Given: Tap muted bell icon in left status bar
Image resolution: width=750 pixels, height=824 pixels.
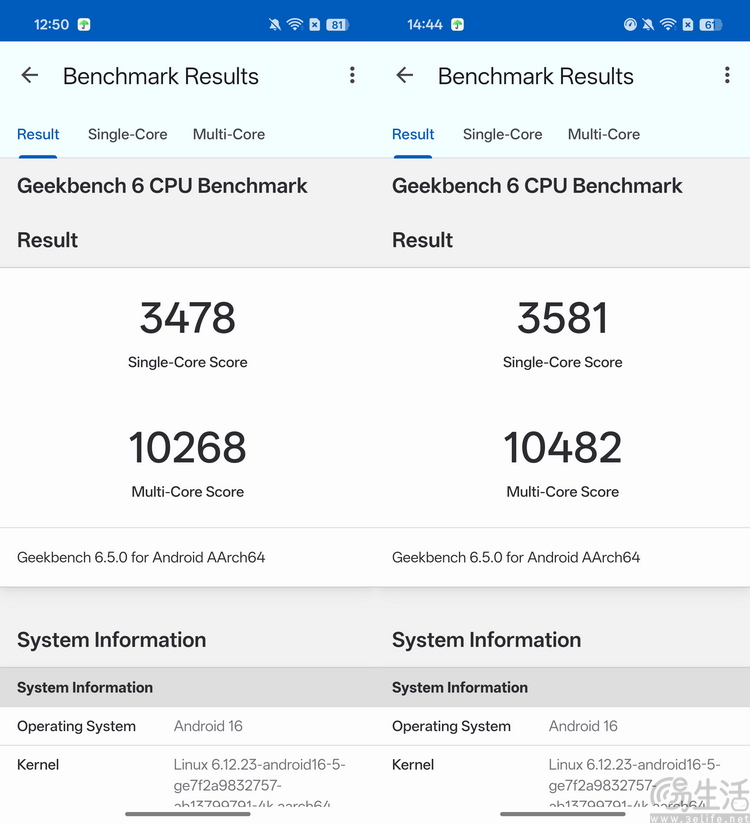Looking at the screenshot, I should tap(275, 24).
